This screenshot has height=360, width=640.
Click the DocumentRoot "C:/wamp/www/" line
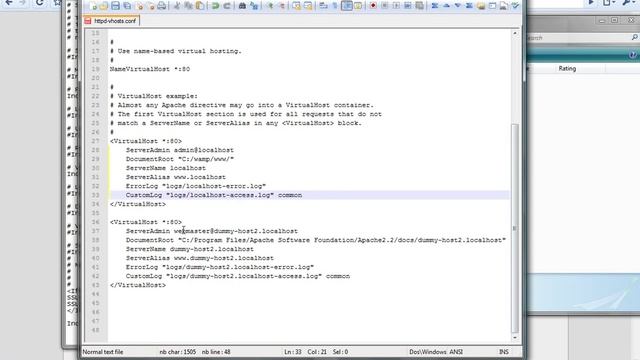180,159
